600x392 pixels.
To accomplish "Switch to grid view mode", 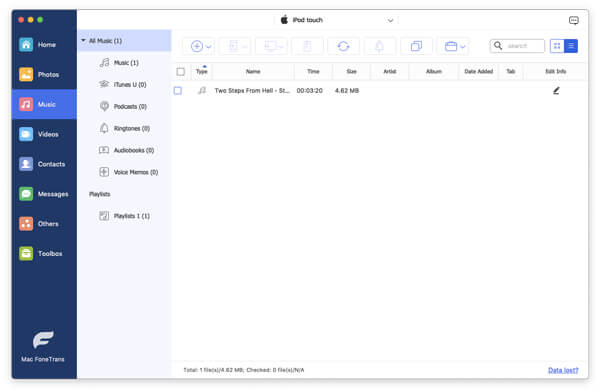I will click(x=557, y=46).
